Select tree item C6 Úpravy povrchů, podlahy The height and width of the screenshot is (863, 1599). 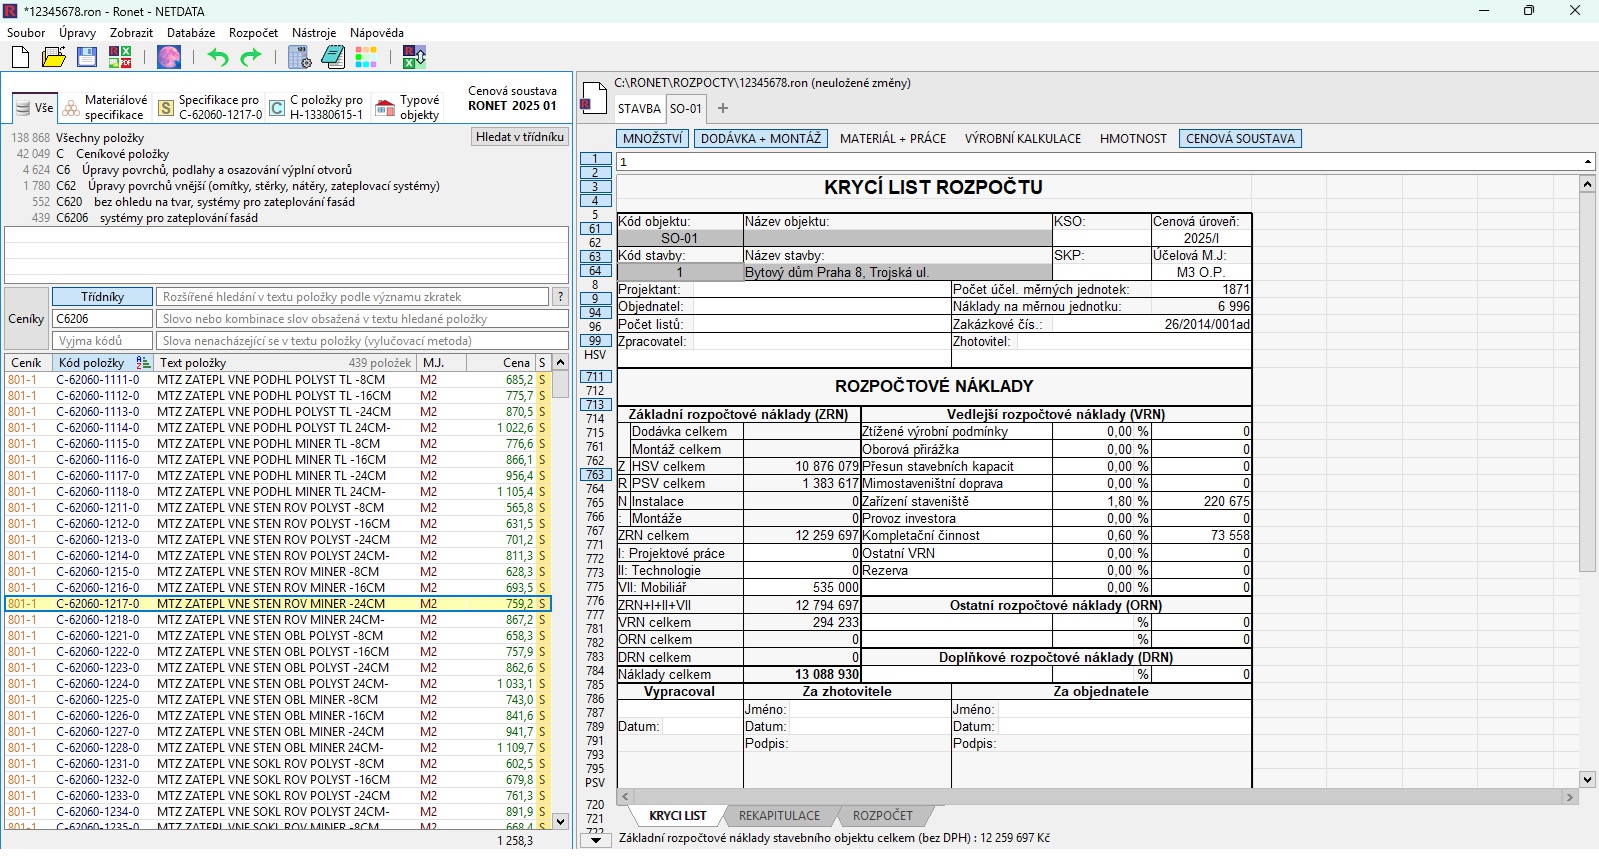[204, 170]
